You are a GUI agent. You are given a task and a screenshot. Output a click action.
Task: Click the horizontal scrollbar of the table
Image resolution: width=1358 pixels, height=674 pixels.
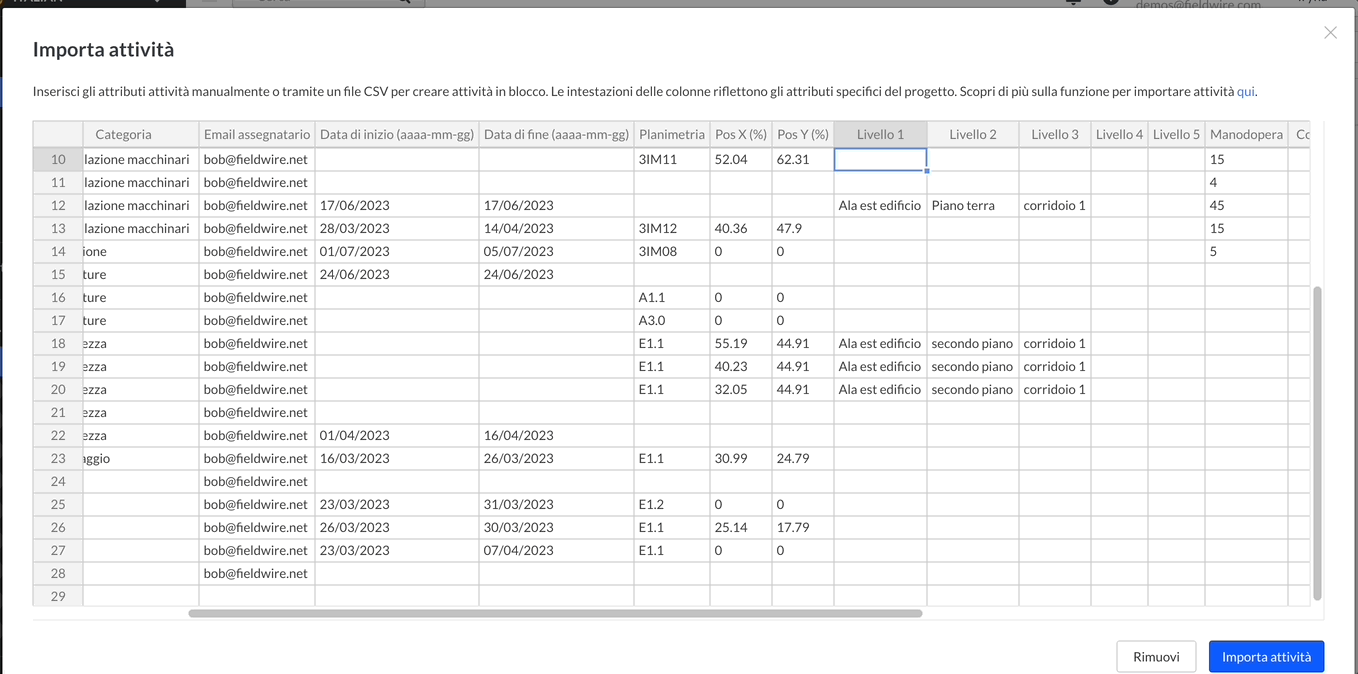555,613
